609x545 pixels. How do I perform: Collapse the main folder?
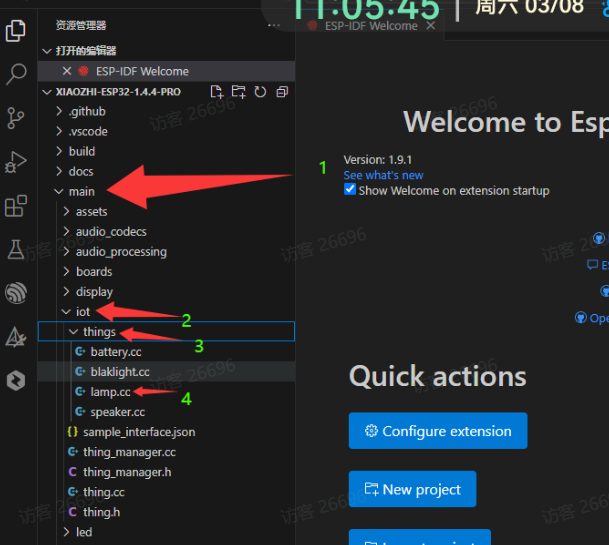point(59,191)
